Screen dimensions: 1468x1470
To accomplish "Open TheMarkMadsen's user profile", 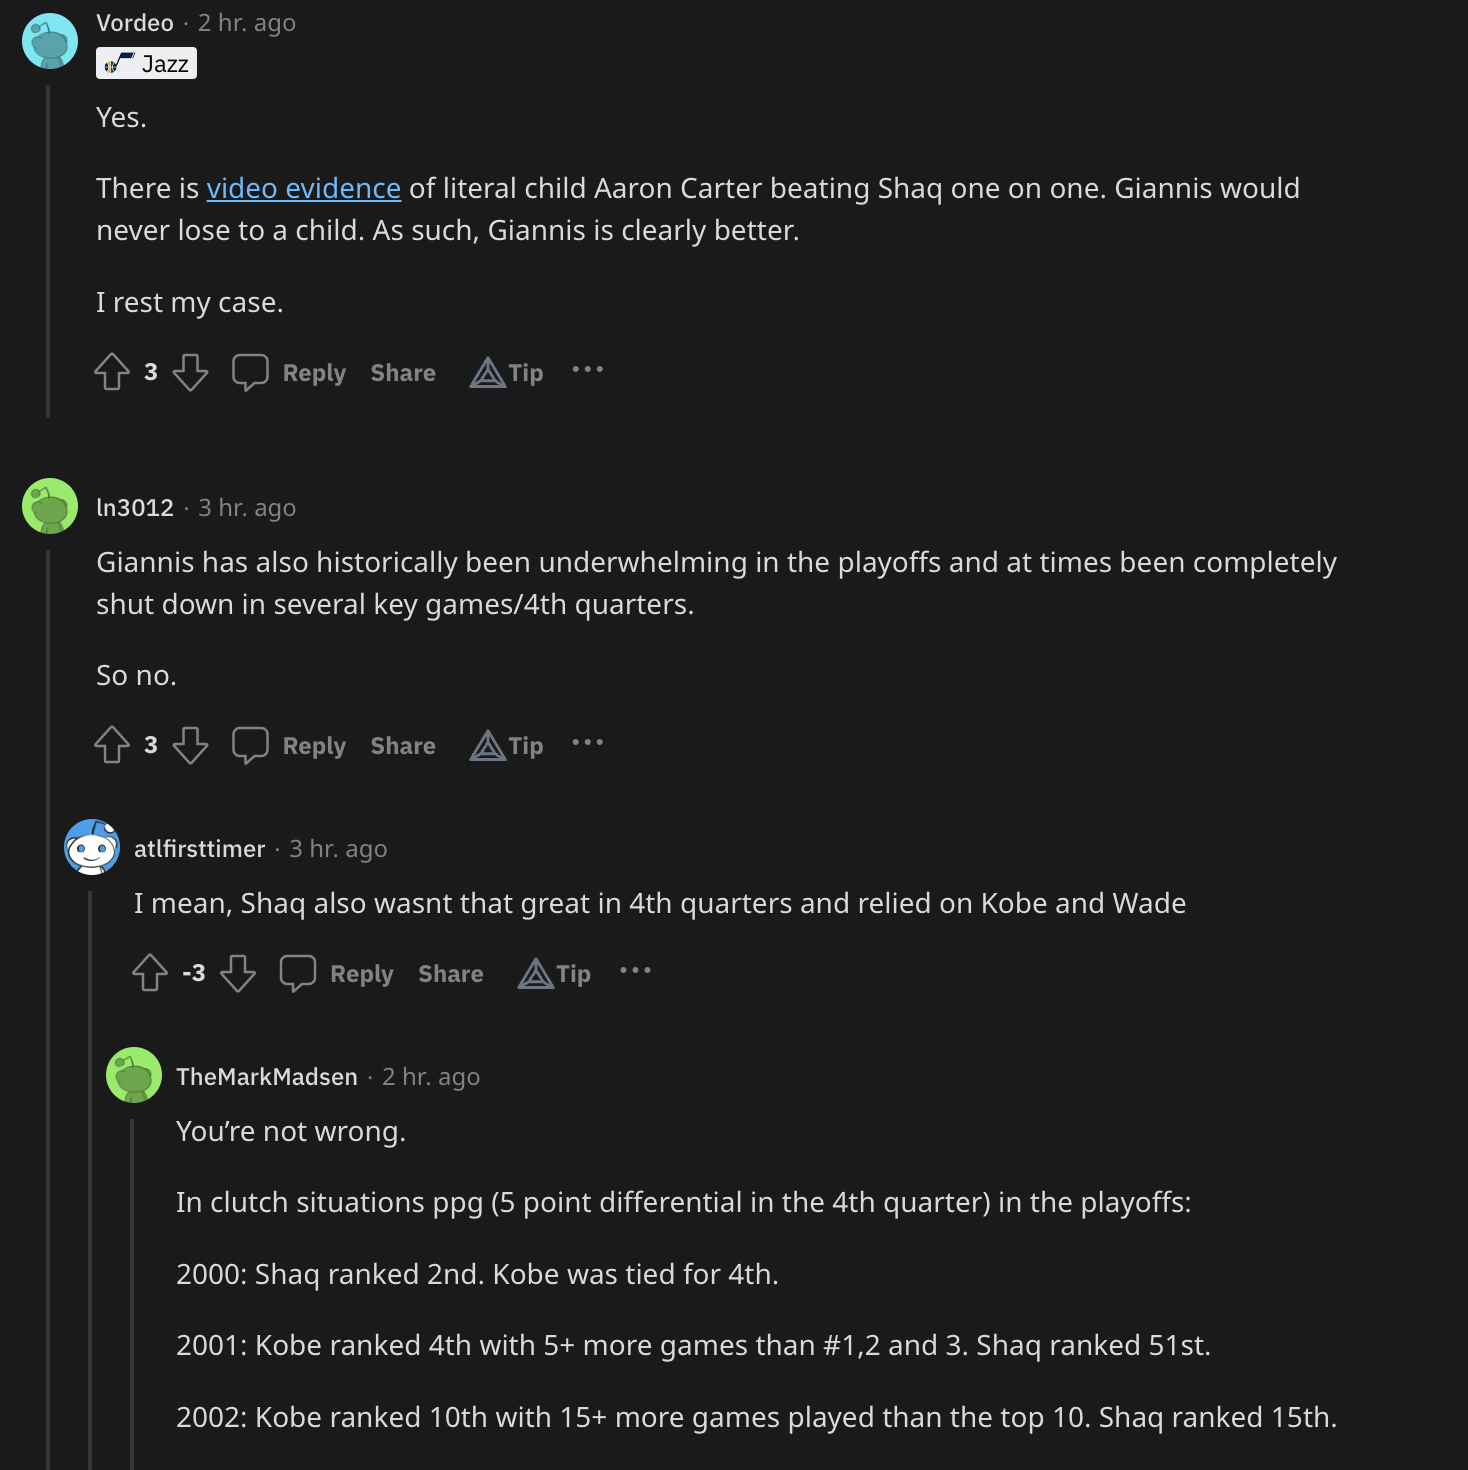I will coord(266,1077).
